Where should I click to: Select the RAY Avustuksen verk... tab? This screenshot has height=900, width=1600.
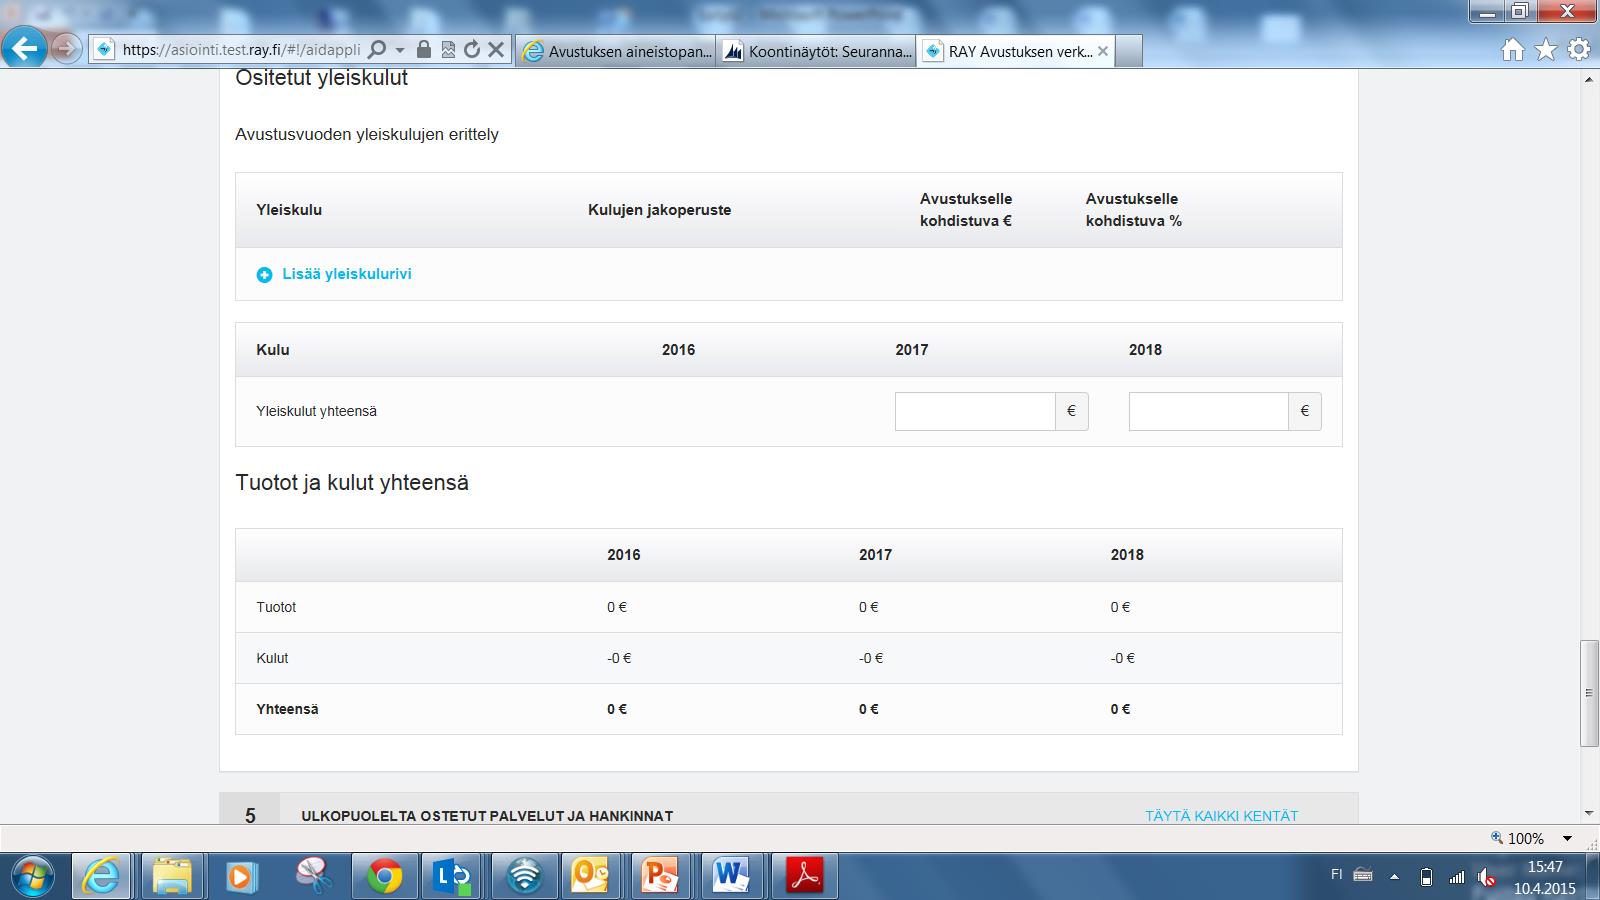[1006, 51]
